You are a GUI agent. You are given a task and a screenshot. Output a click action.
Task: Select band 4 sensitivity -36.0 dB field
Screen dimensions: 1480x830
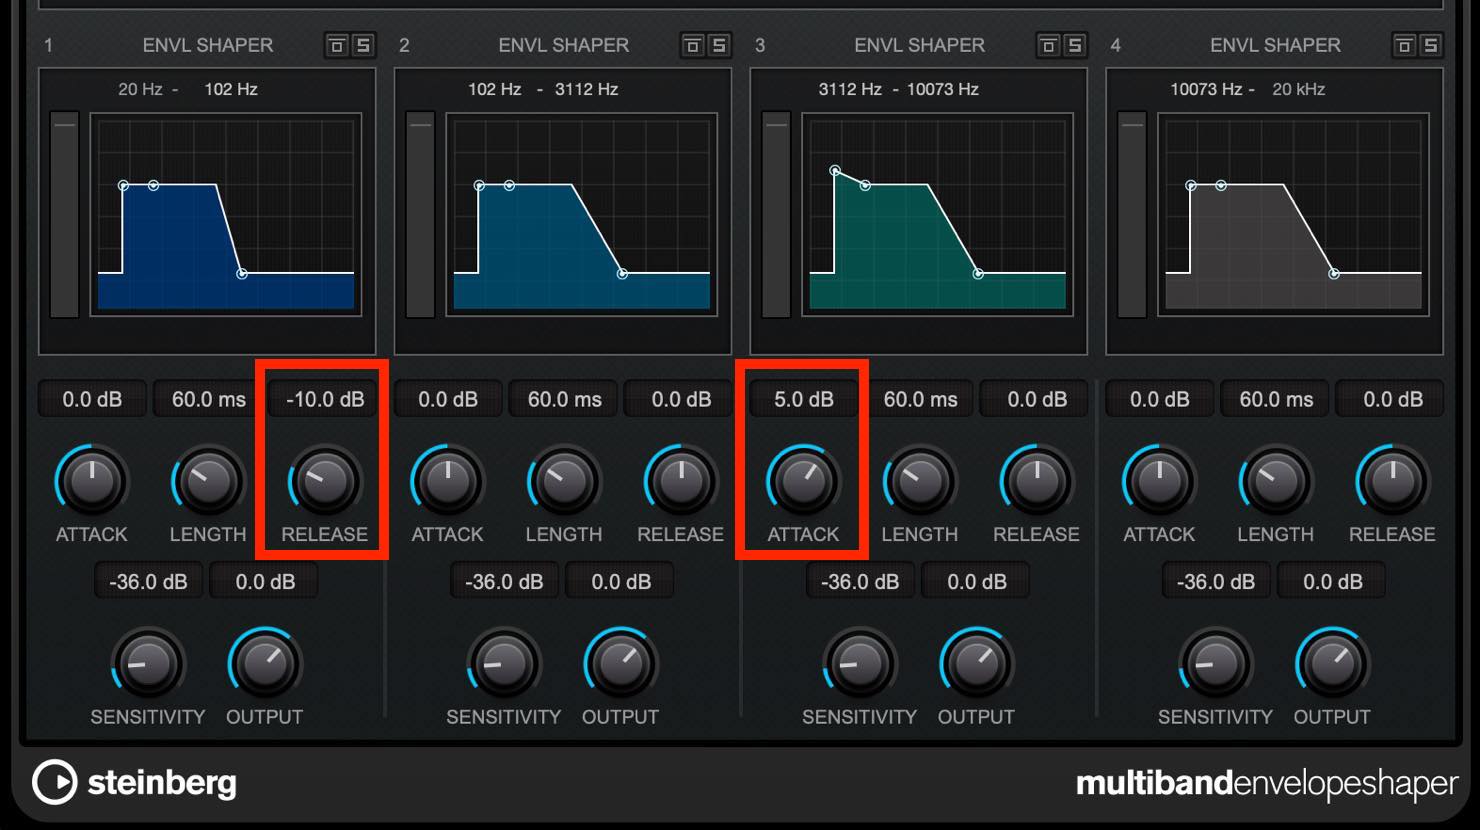click(x=1216, y=581)
